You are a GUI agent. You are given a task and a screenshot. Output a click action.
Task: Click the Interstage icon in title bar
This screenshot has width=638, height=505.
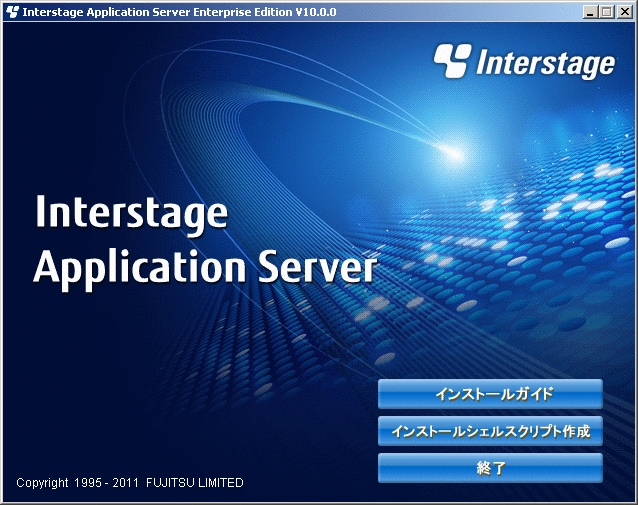coord(12,12)
